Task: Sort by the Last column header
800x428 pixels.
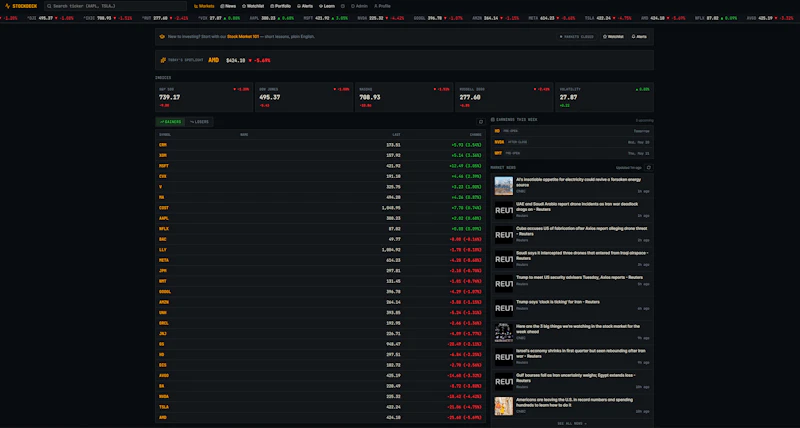Action: click(396, 135)
